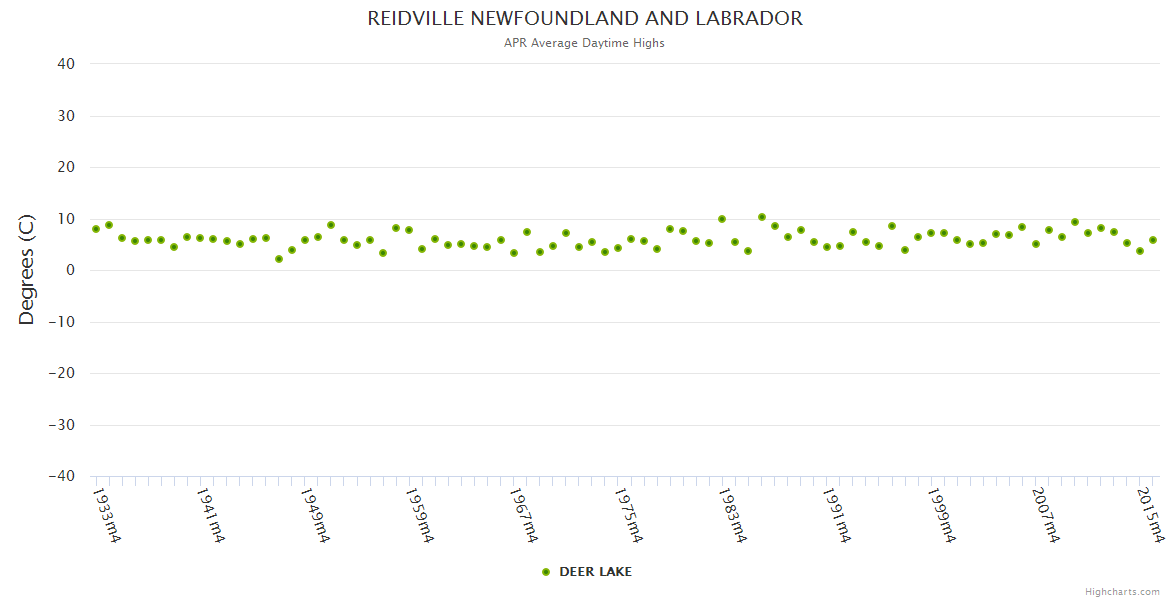This screenshot has width=1170, height=600.
Task: Click the 40 label on y-axis
Action: click(66, 64)
